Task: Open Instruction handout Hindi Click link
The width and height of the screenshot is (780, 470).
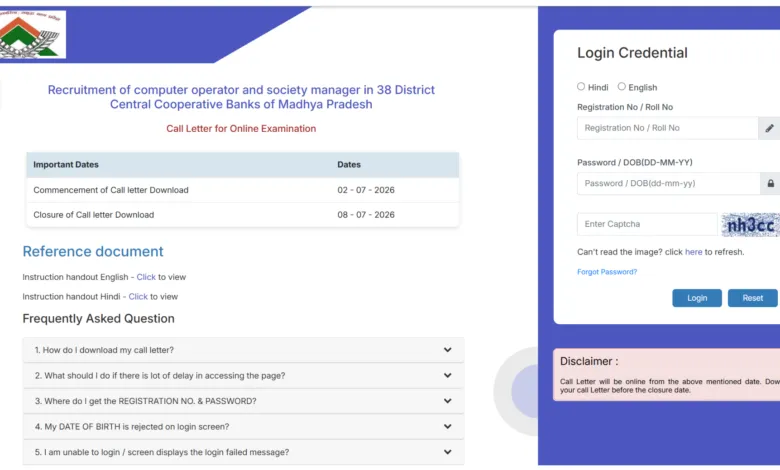Action: coord(138,296)
